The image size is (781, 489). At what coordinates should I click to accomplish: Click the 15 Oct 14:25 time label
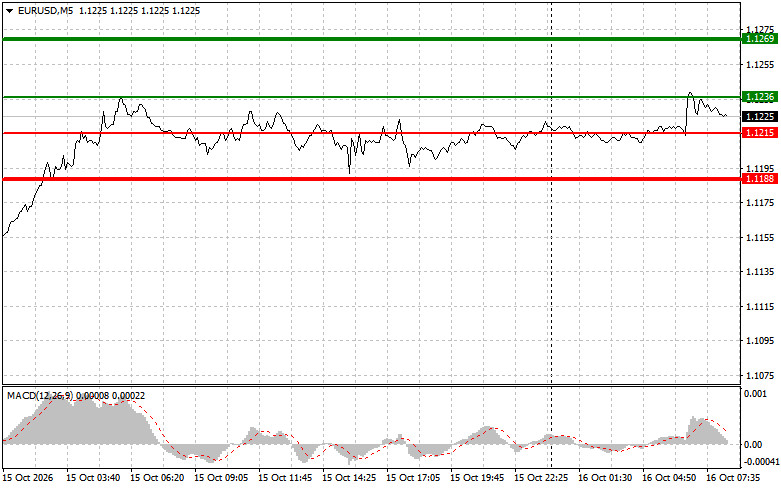pos(349,478)
